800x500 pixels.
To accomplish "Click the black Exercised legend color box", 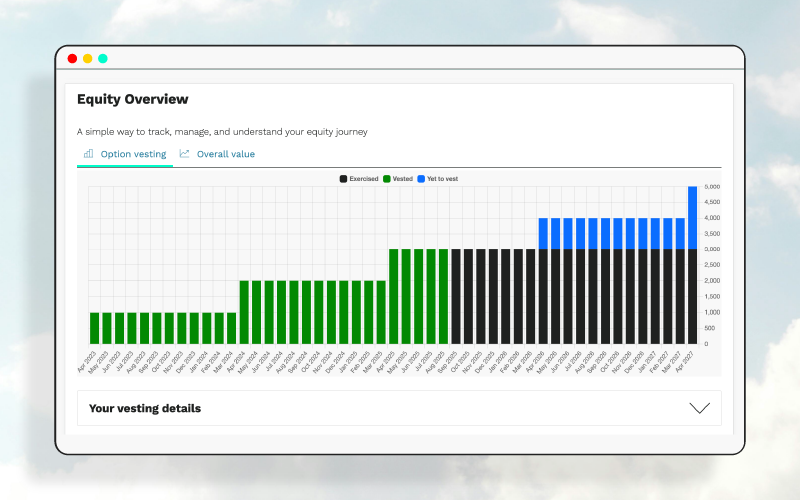I will click(x=343, y=179).
